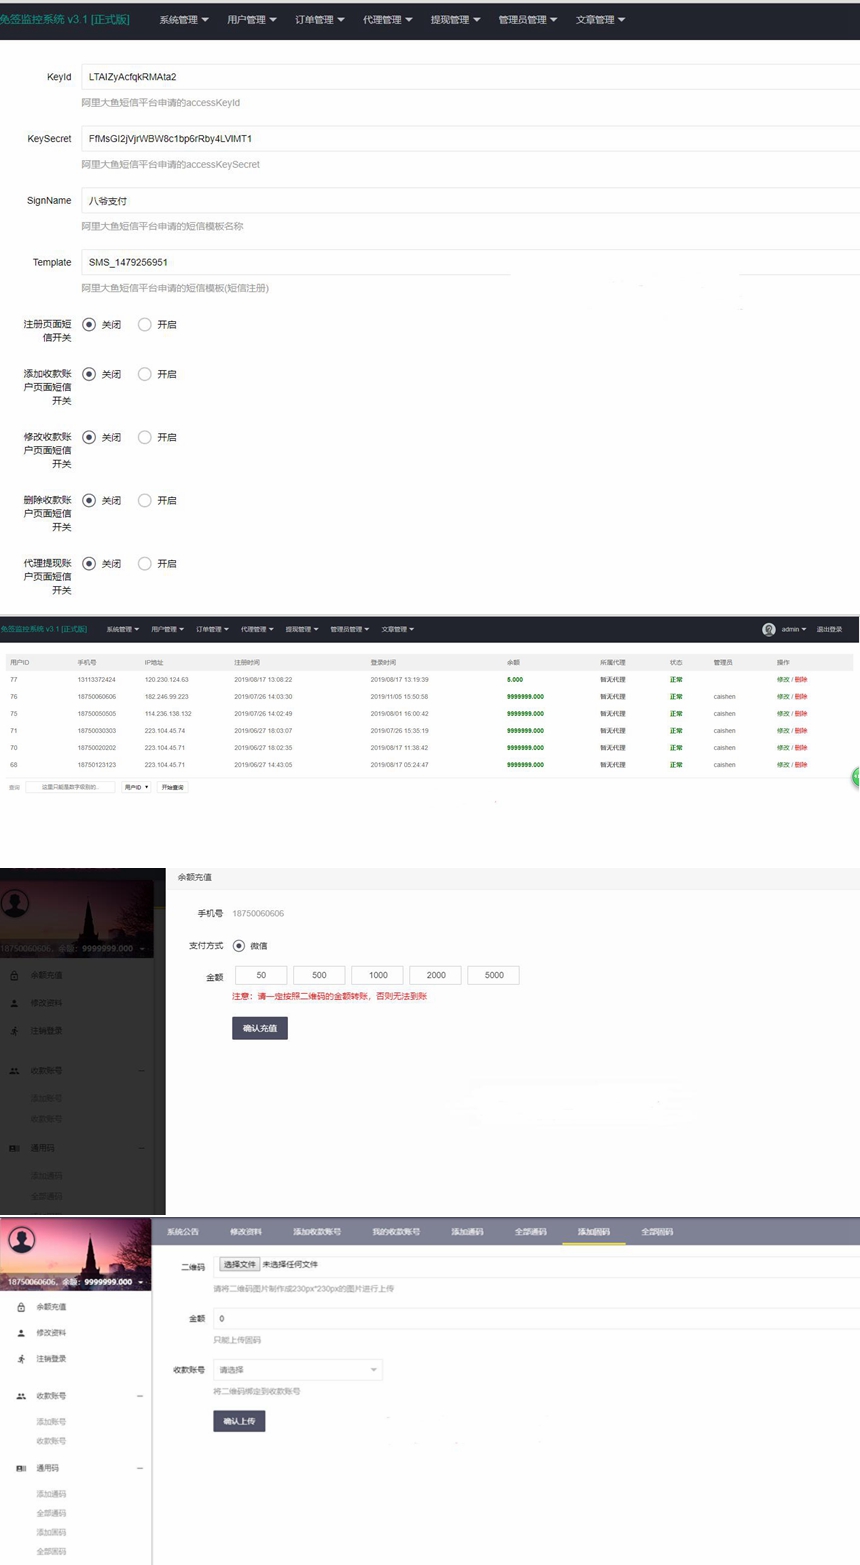
Task: Select 关闭 for 代理提现账户页面短信开关
Action: (90, 564)
